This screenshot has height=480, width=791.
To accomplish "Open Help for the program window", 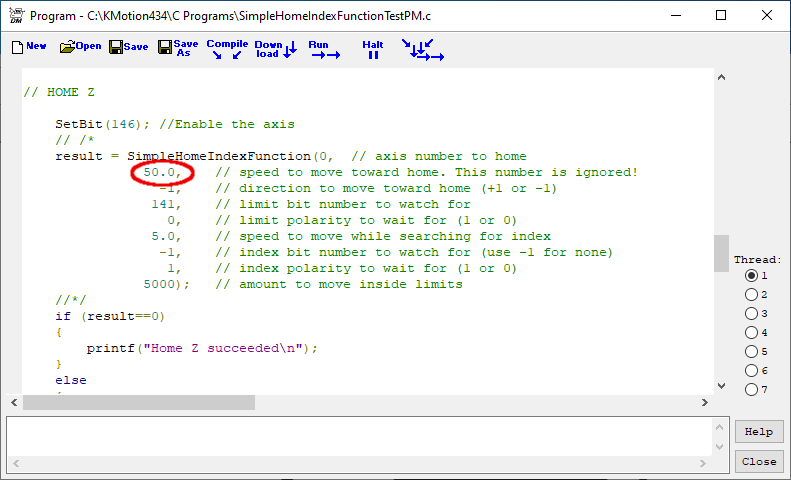I will (x=759, y=432).
